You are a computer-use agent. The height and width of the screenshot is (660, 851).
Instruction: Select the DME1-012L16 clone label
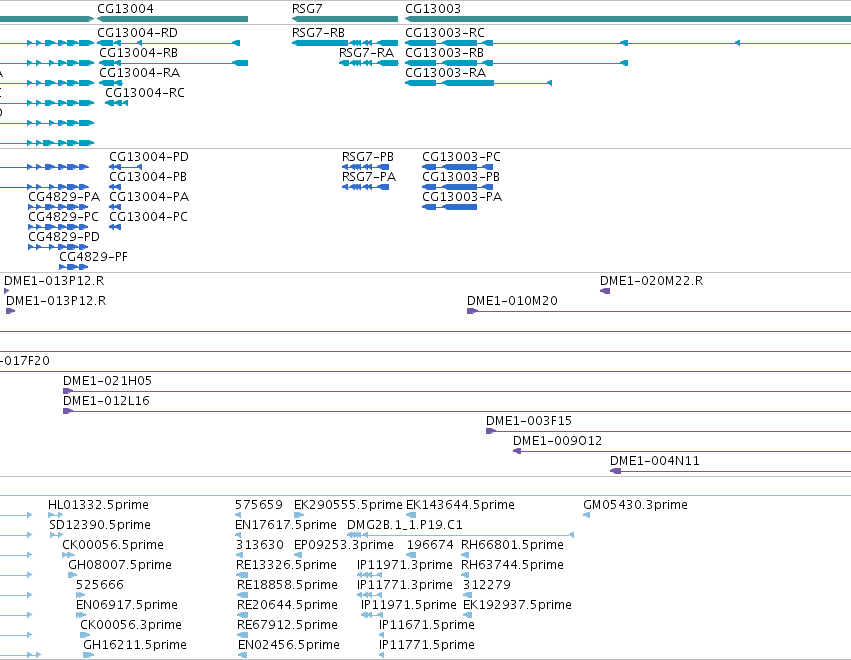coord(106,401)
